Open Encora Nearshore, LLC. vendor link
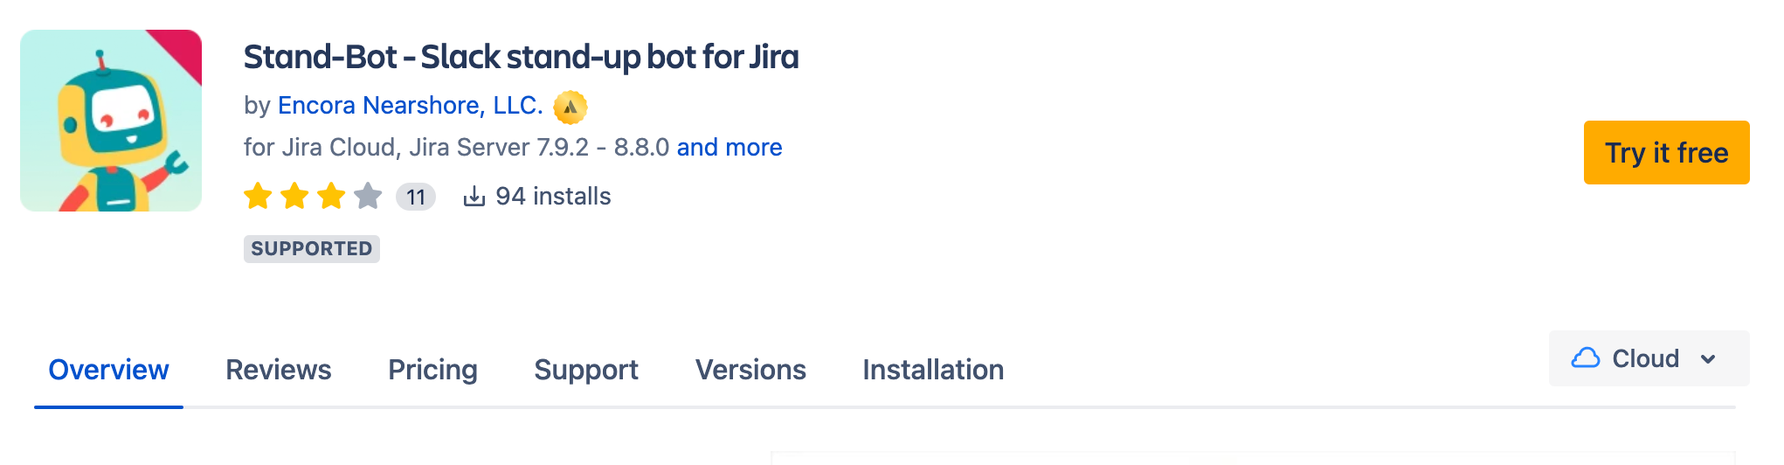The height and width of the screenshot is (465, 1784). pyautogui.click(x=410, y=105)
